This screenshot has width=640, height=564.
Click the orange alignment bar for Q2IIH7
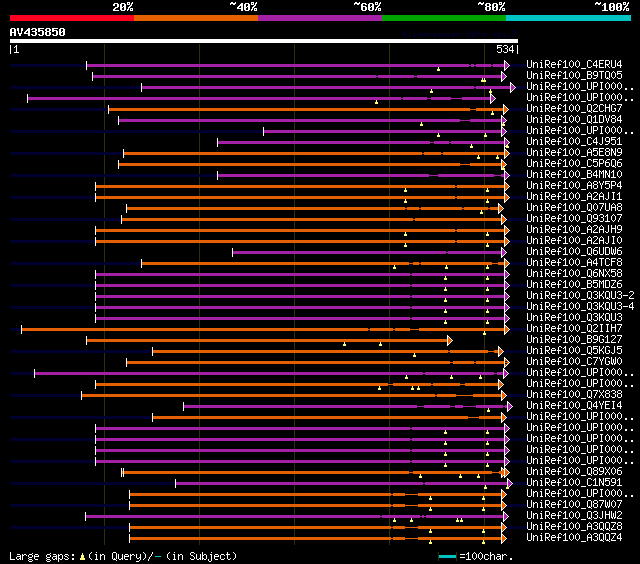point(263,329)
